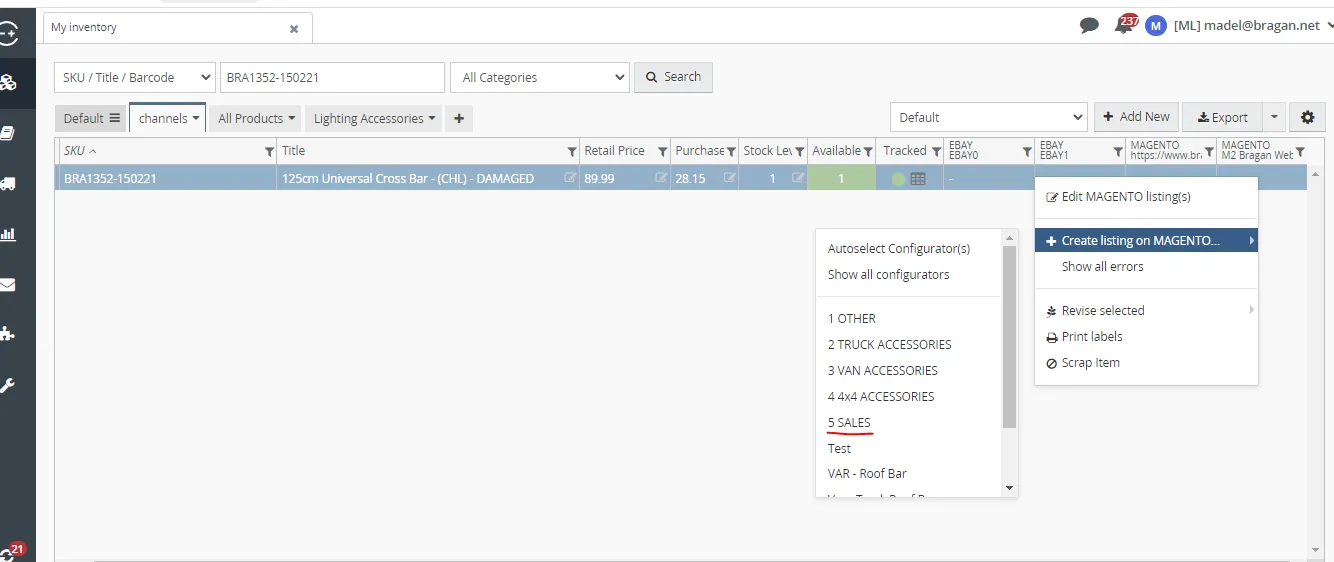The height and width of the screenshot is (562, 1334).
Task: Open the Default view dropdown at right
Action: (989, 117)
